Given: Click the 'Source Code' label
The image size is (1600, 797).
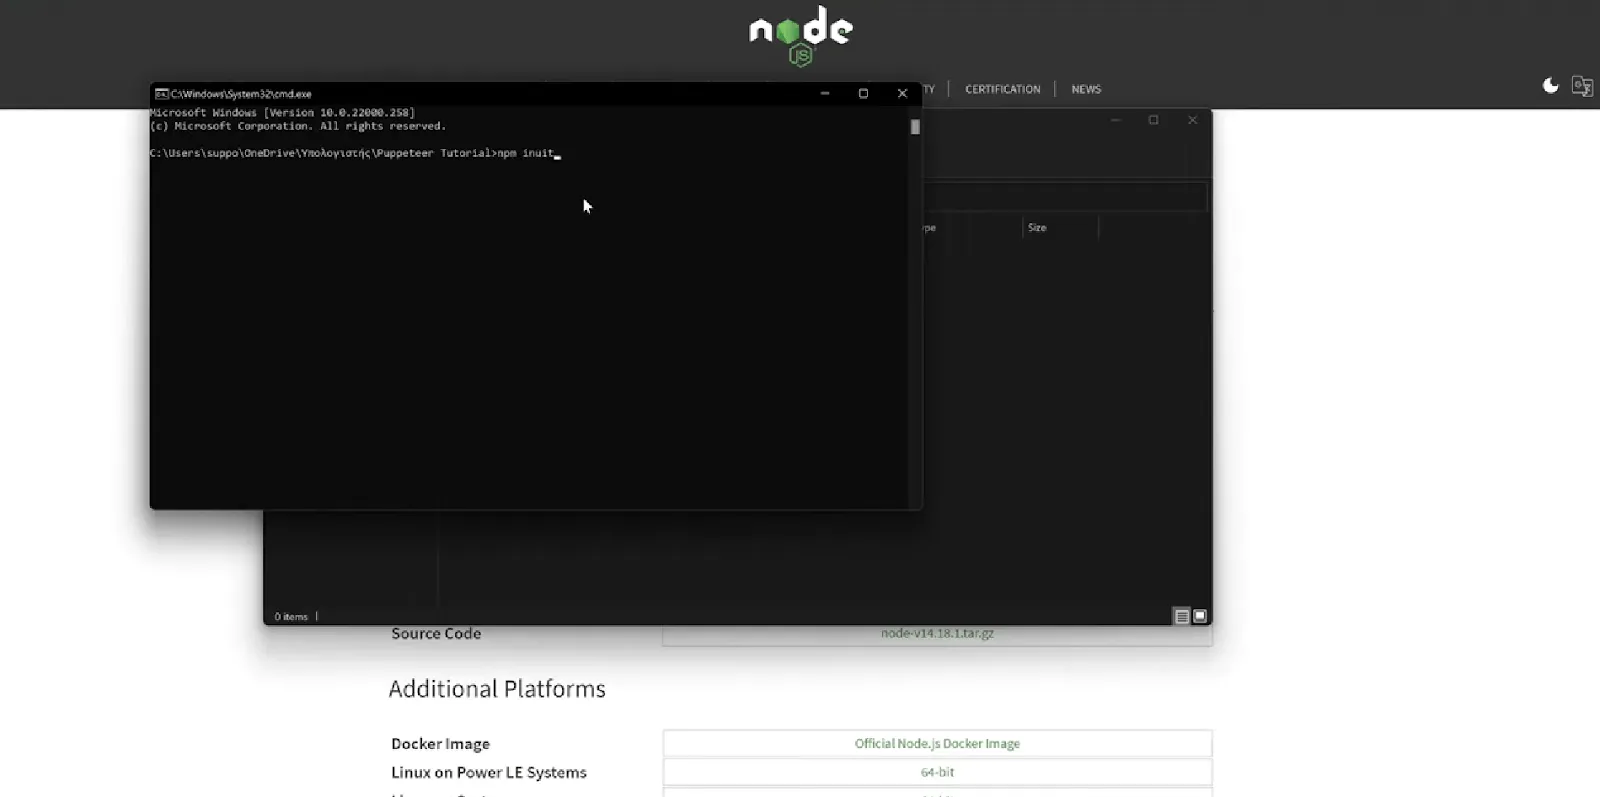Looking at the screenshot, I should click(436, 633).
